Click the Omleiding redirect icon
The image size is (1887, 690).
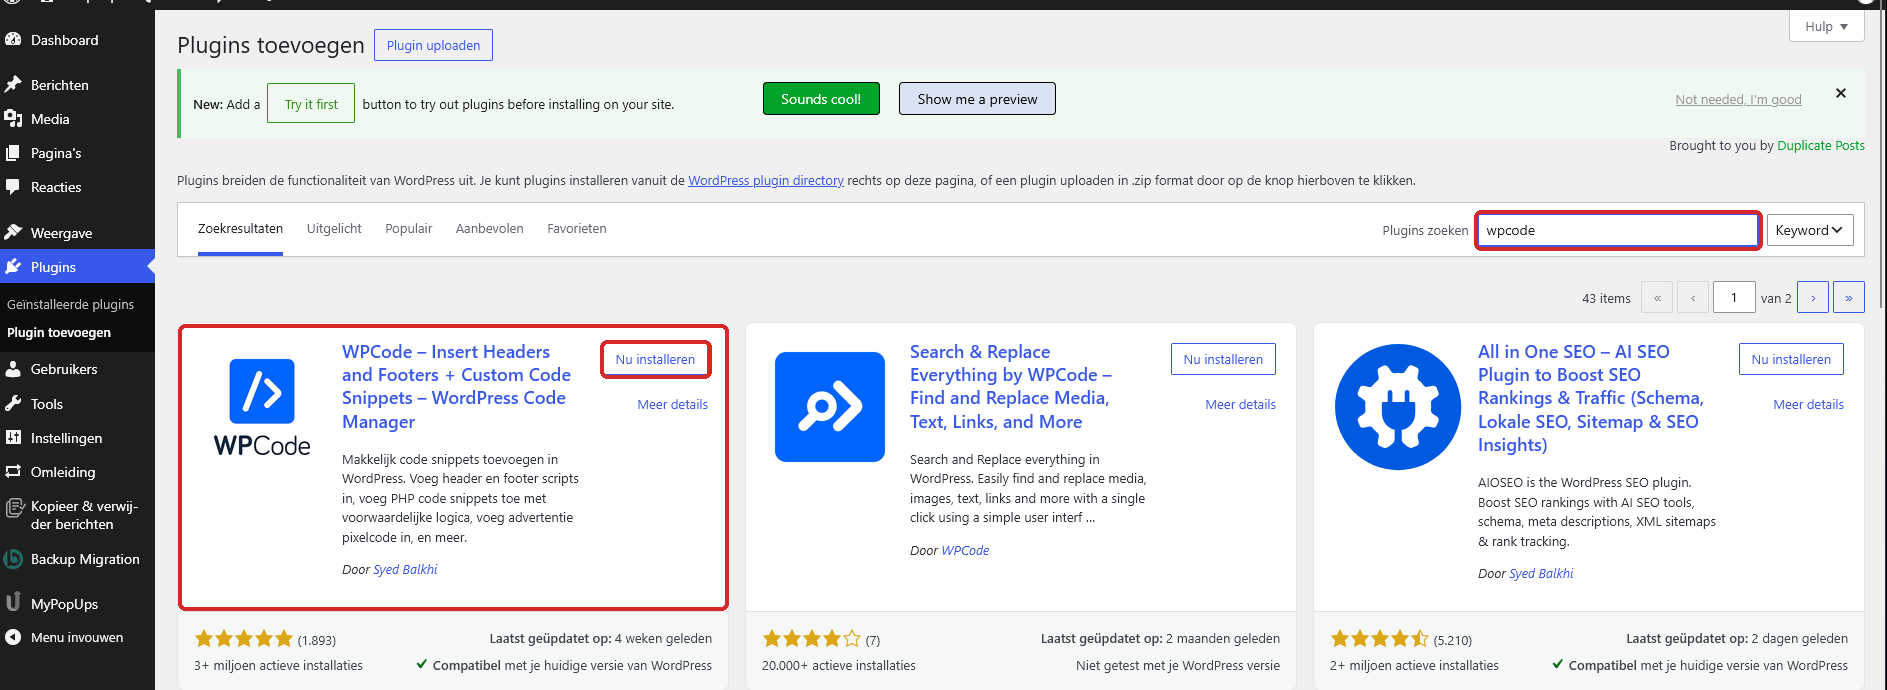[13, 472]
